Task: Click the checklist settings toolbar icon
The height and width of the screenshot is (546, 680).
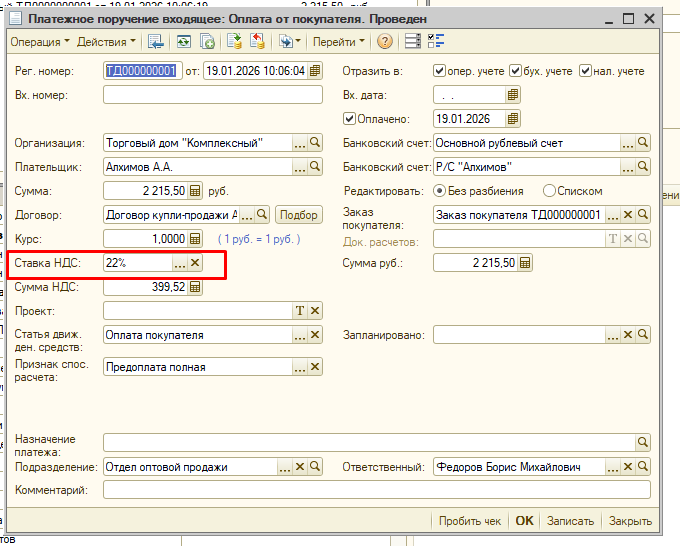Action: (436, 42)
